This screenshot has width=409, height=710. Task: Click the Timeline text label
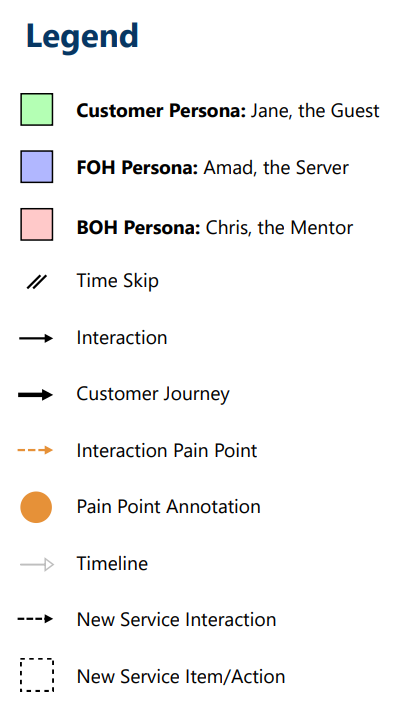tap(112, 564)
